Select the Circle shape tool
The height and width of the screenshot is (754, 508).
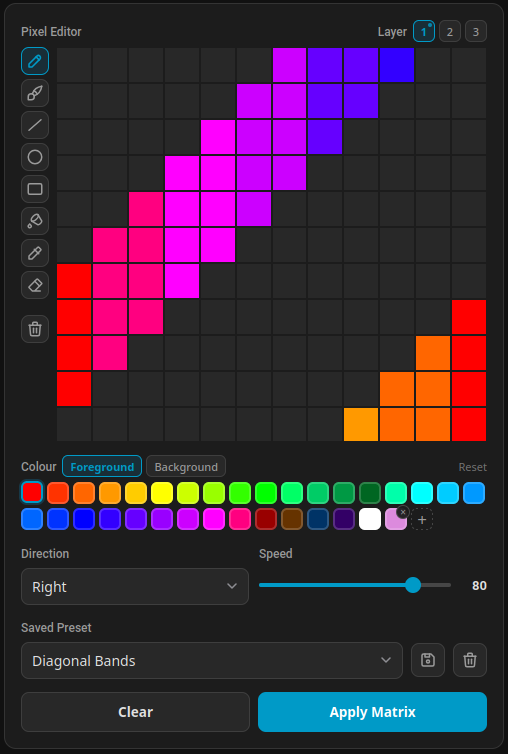tap(35, 157)
